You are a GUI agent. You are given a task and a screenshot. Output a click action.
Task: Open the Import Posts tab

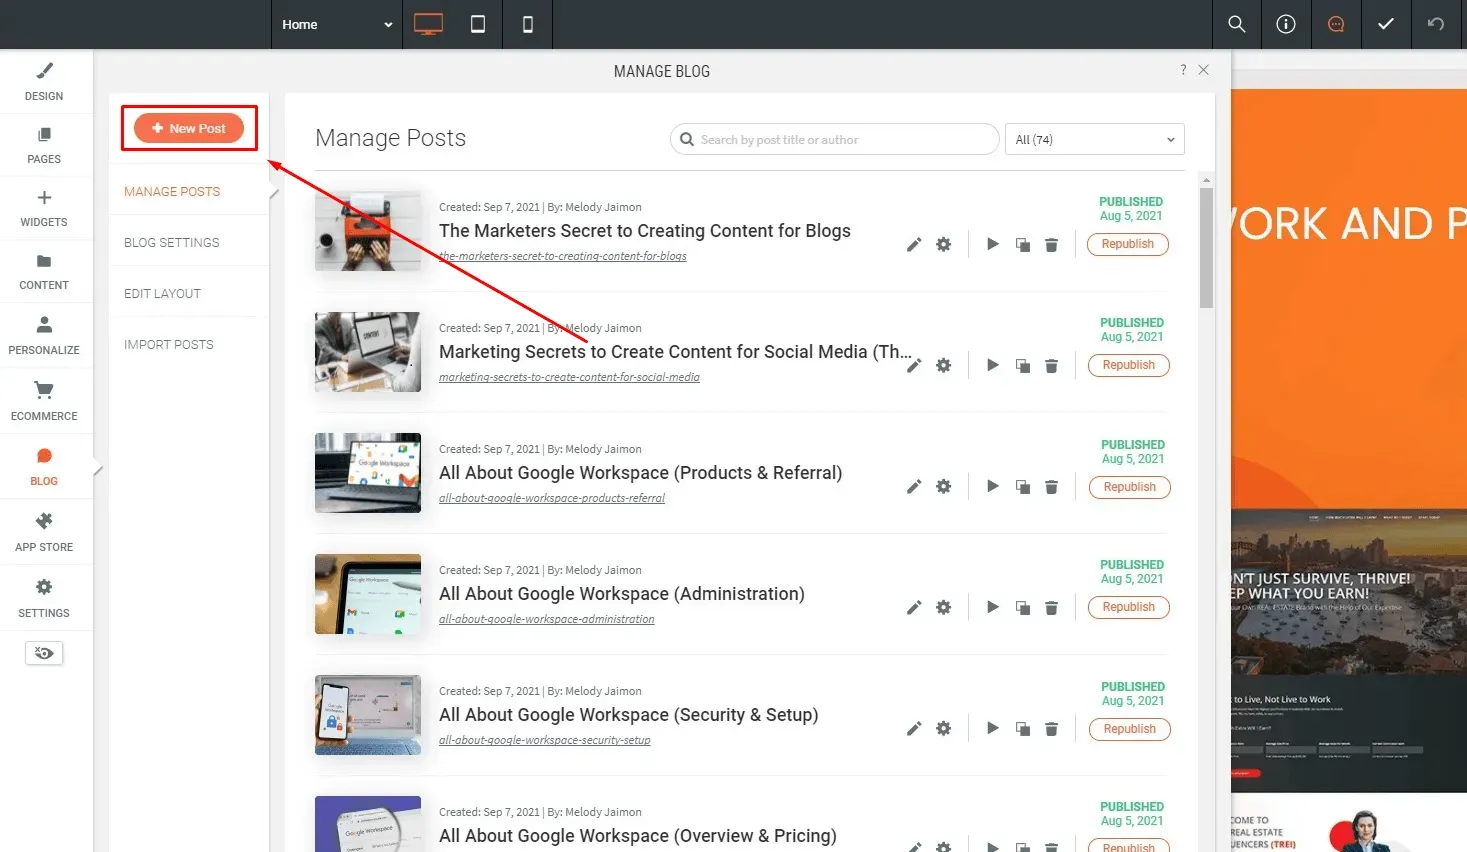pos(168,343)
